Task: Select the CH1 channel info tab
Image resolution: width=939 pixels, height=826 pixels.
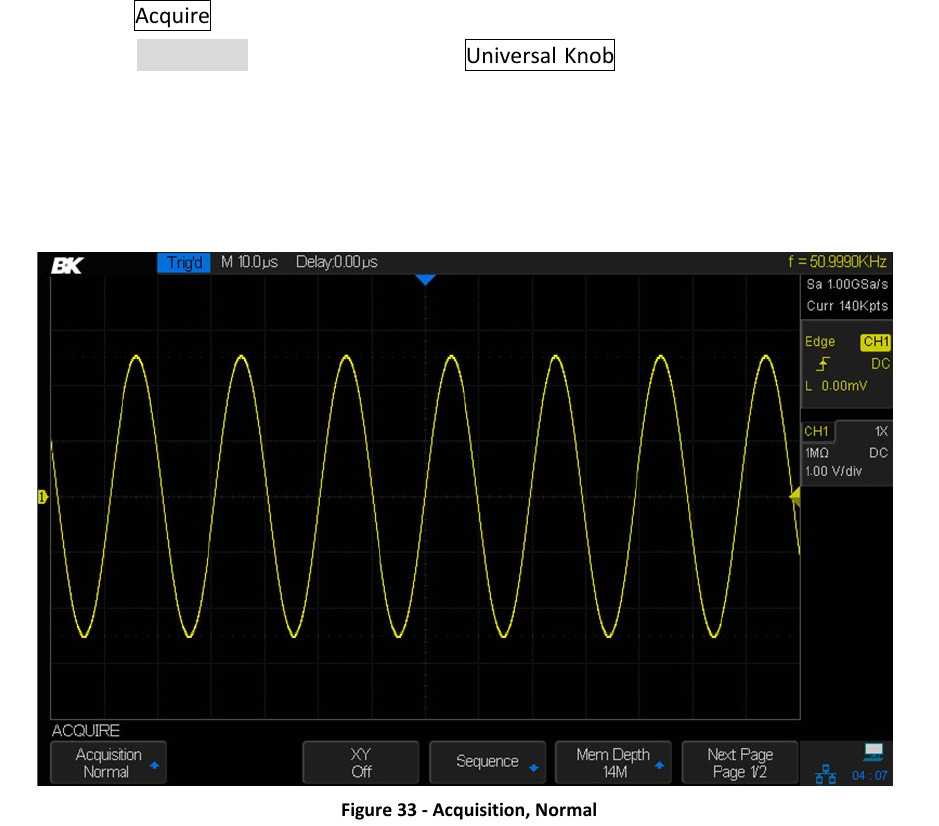Action: 819,431
